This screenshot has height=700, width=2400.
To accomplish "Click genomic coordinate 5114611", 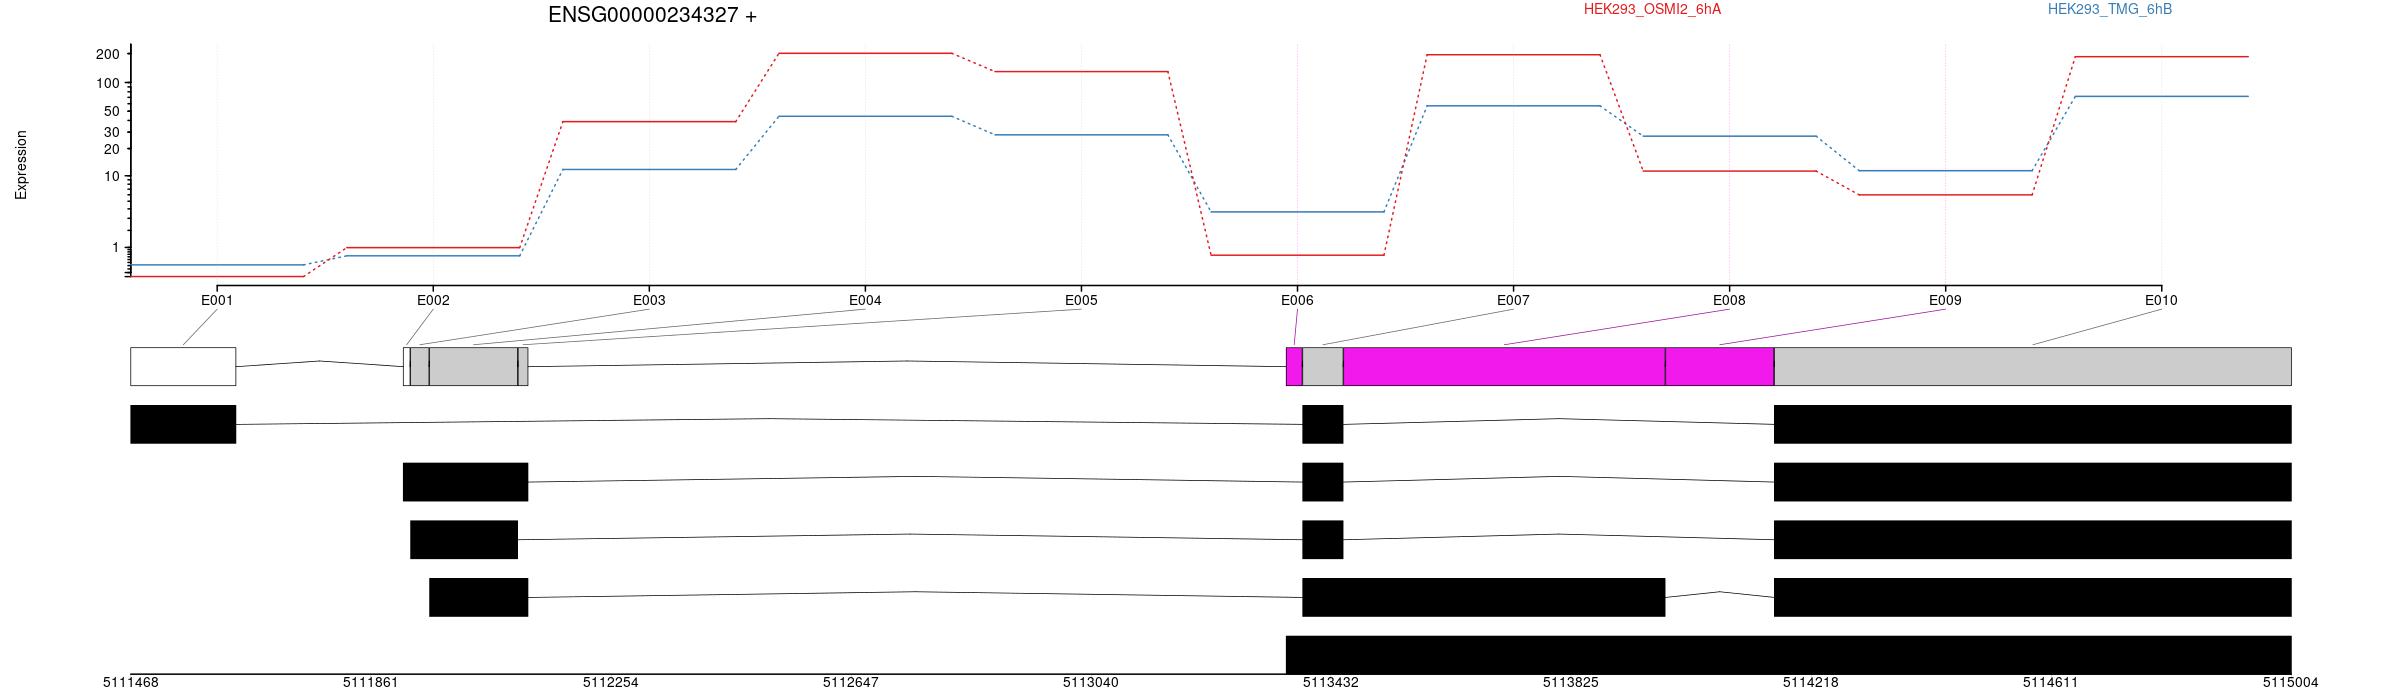I will [2050, 683].
